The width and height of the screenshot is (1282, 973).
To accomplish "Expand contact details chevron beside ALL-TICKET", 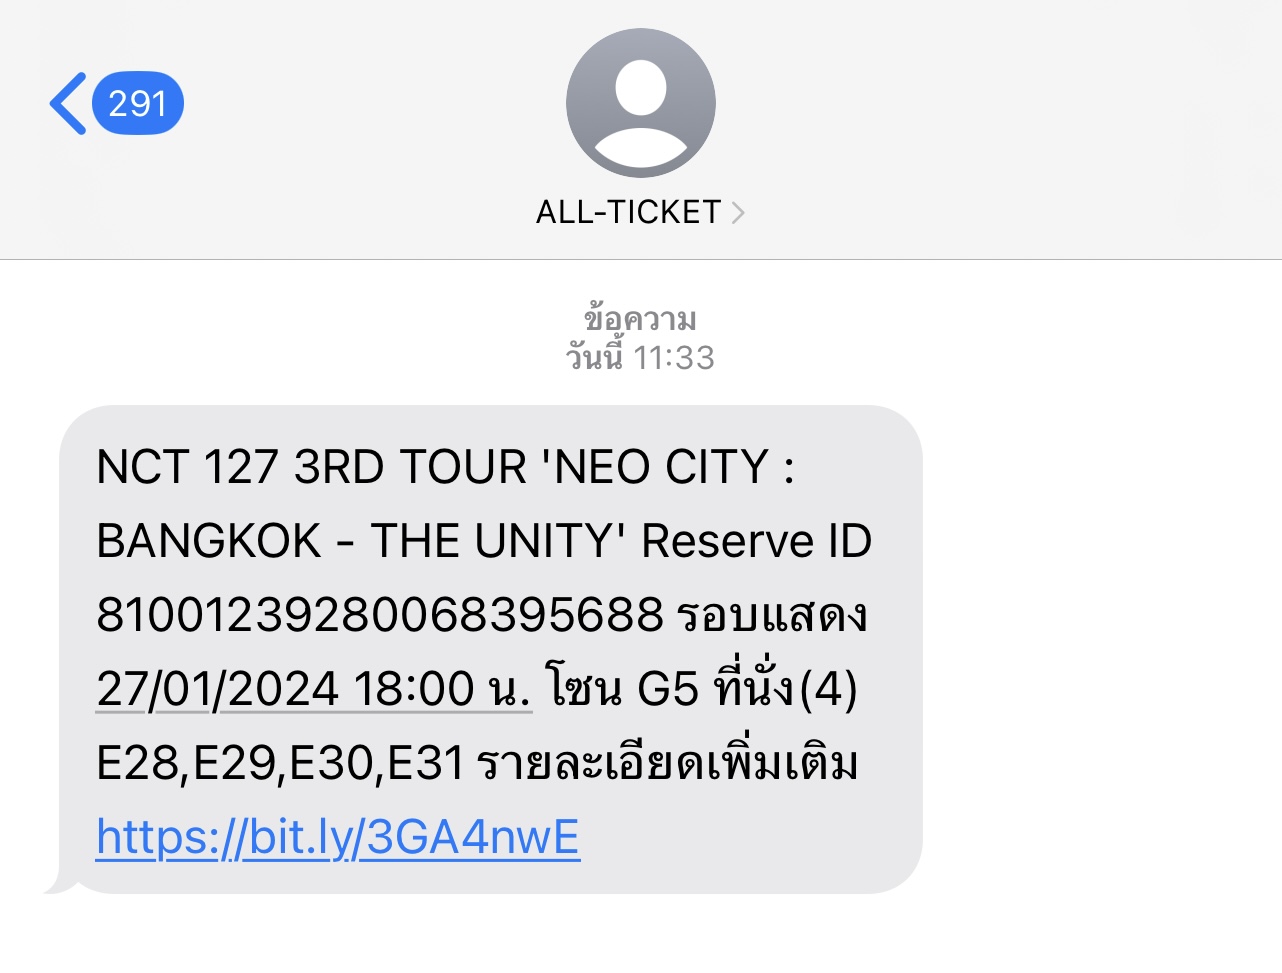I will tap(738, 212).
